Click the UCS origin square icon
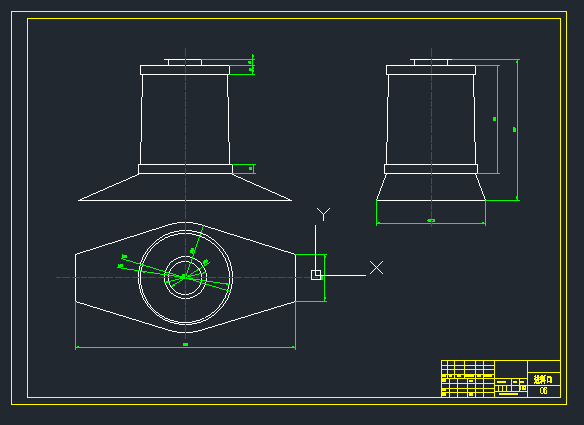 tap(316, 275)
